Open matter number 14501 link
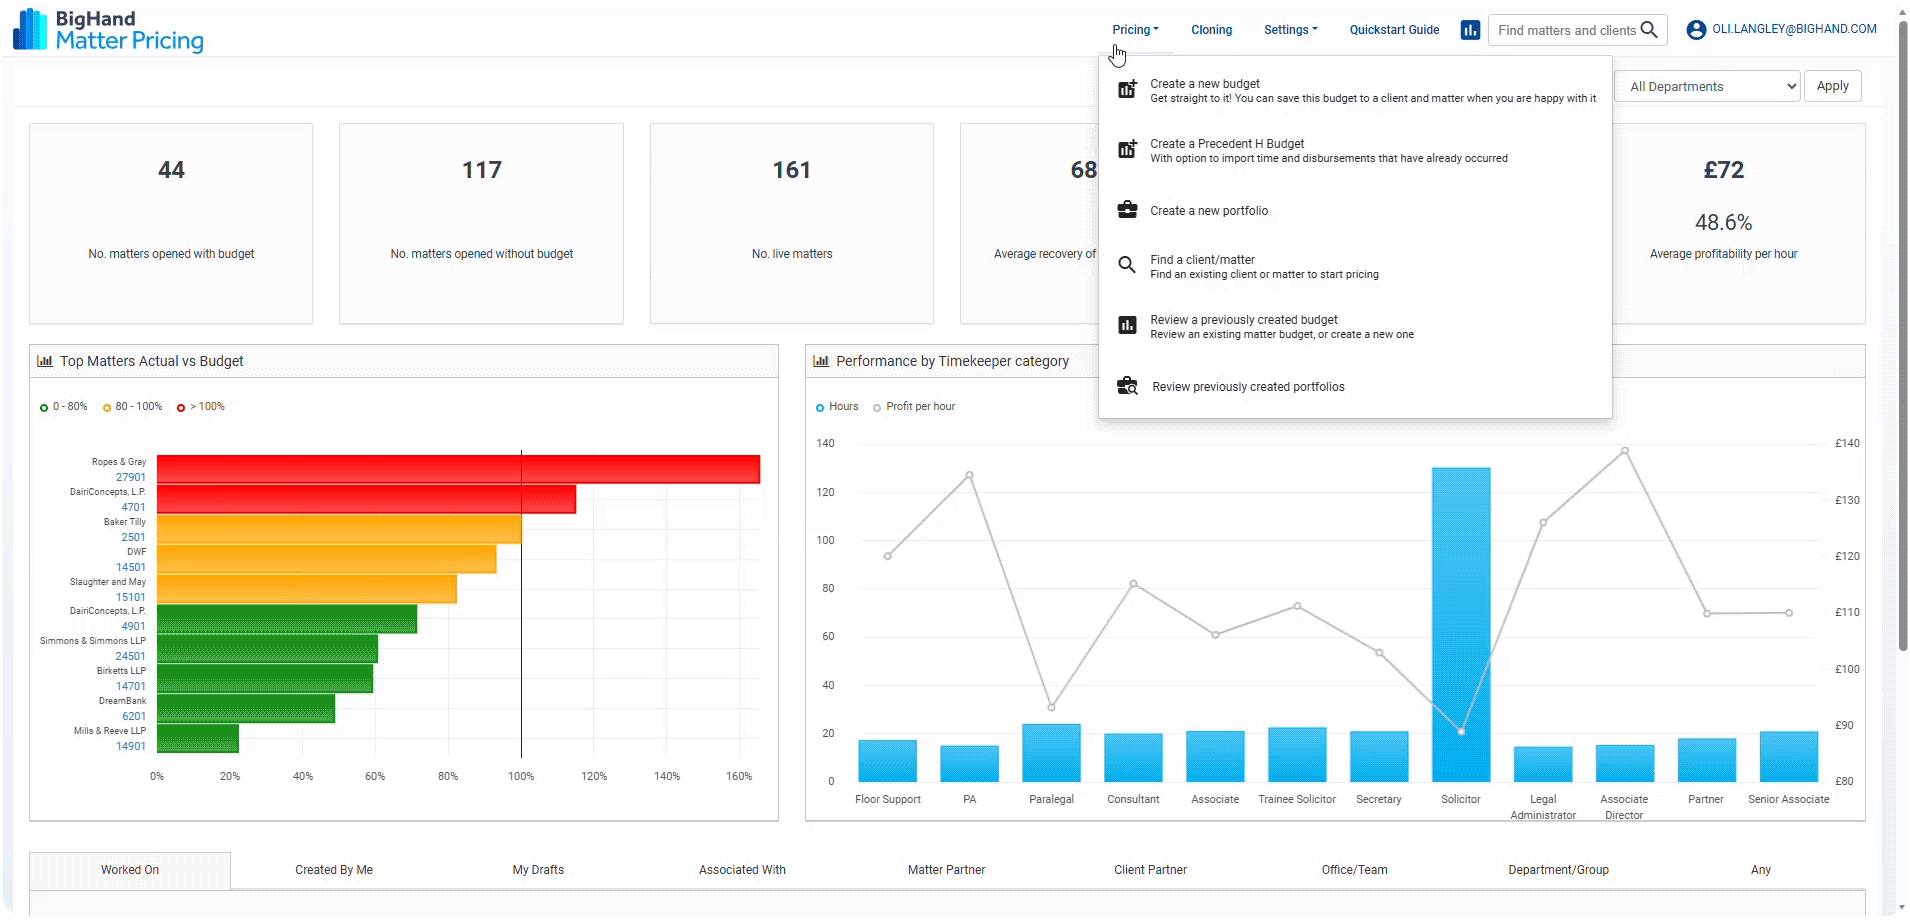The image size is (1910, 920). click(x=131, y=567)
